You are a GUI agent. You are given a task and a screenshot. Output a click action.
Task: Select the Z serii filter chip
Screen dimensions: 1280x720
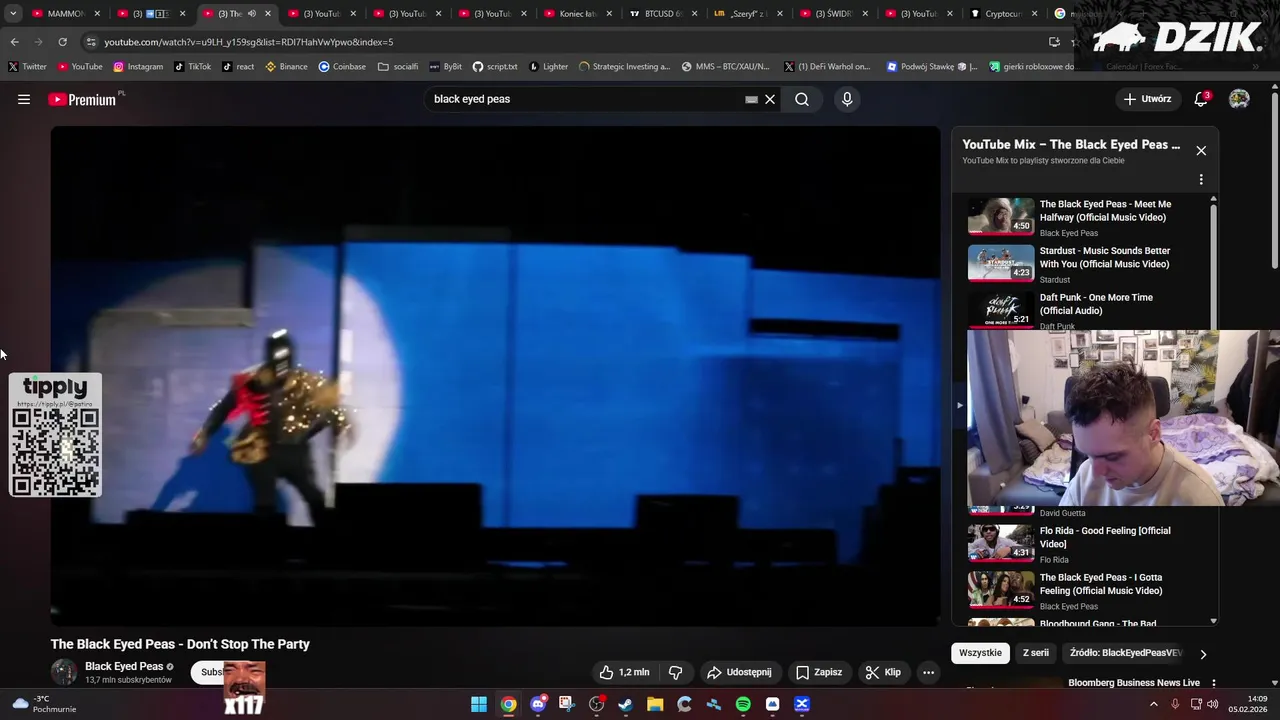coord(1036,653)
